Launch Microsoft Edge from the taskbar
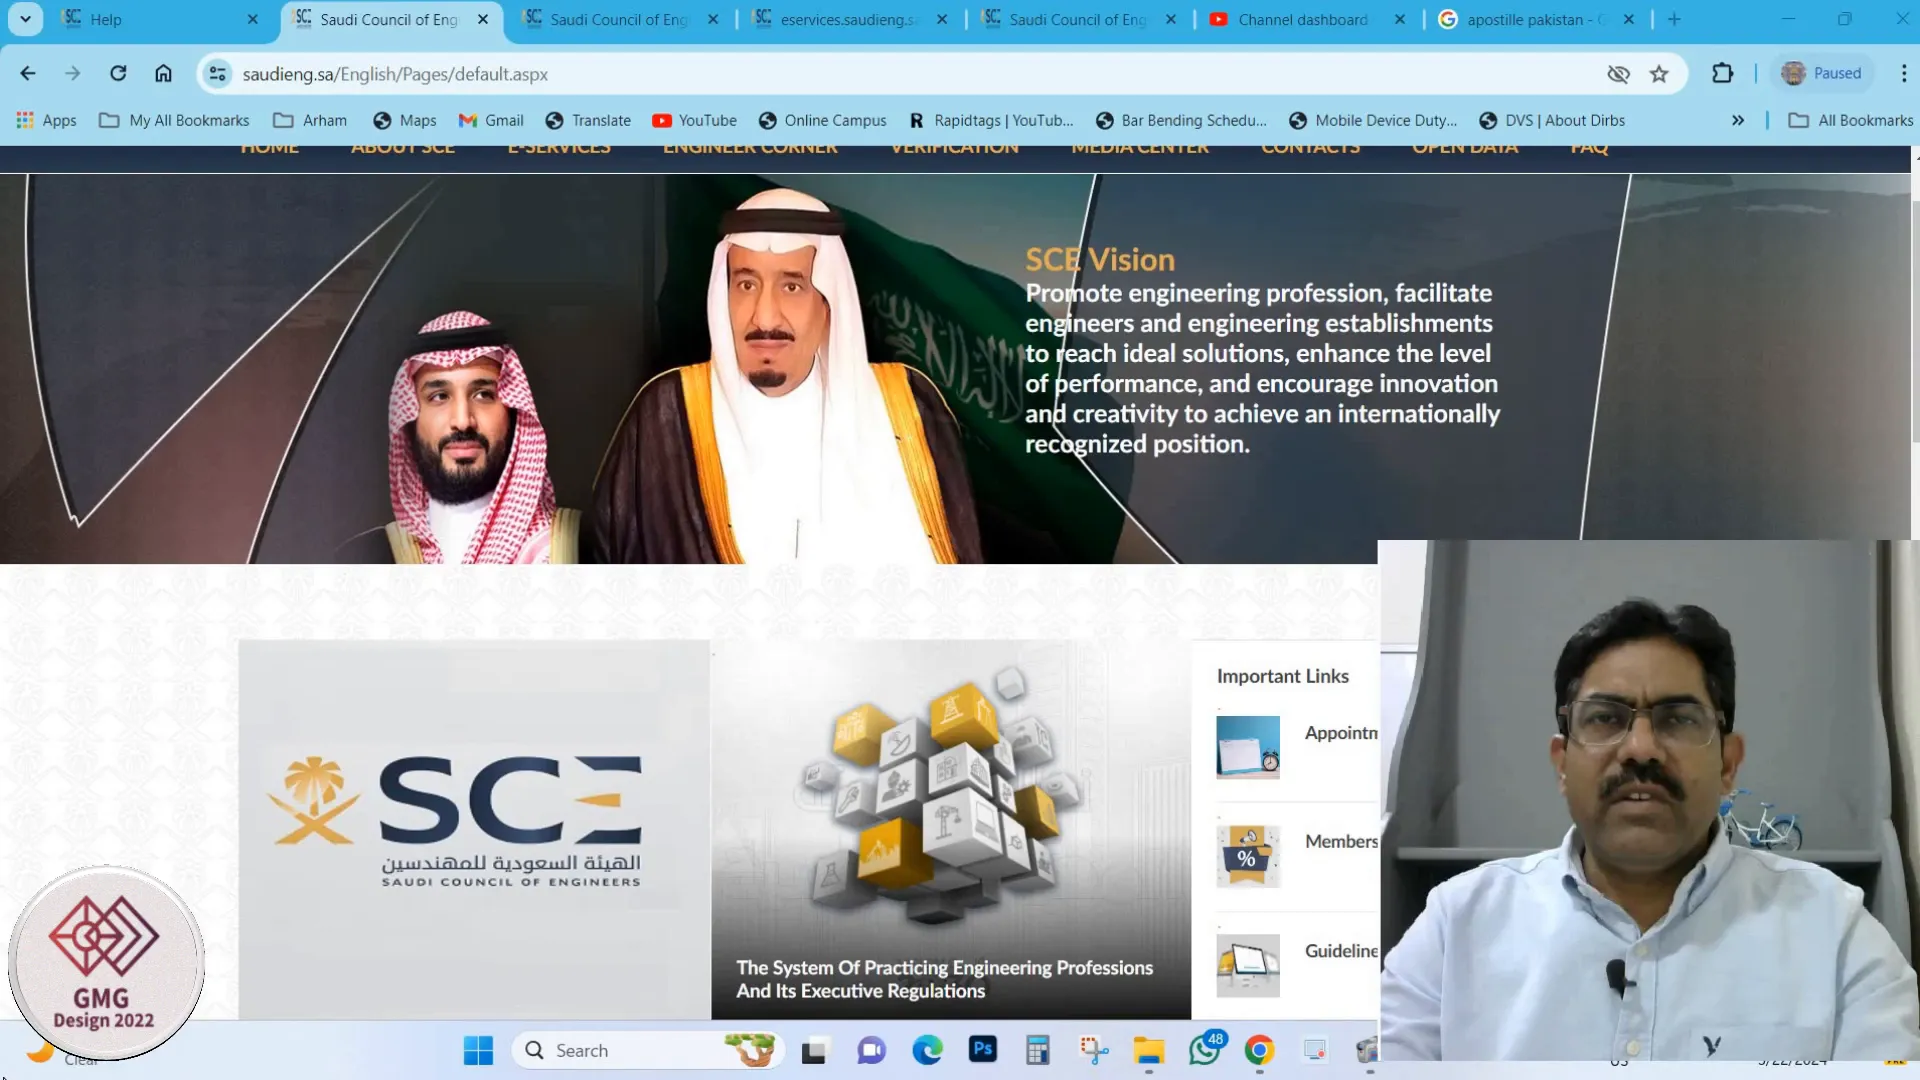 coord(927,1050)
